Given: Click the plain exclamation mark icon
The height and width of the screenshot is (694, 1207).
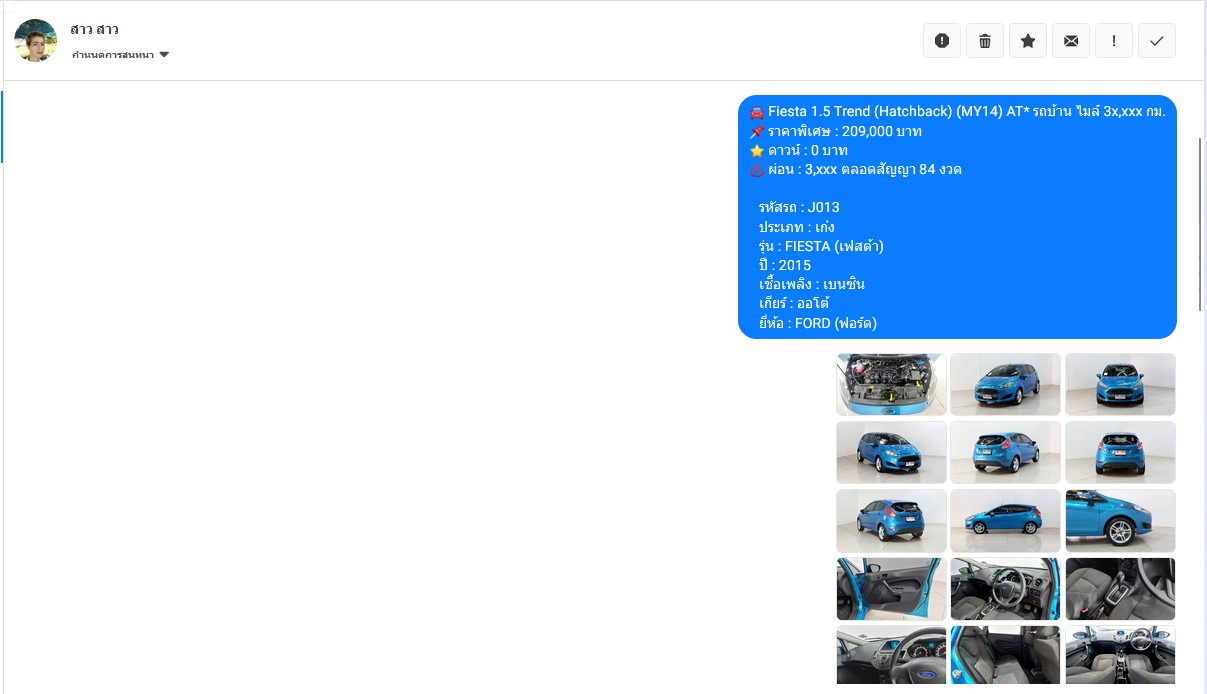Looking at the screenshot, I should pyautogui.click(x=1113, y=41).
